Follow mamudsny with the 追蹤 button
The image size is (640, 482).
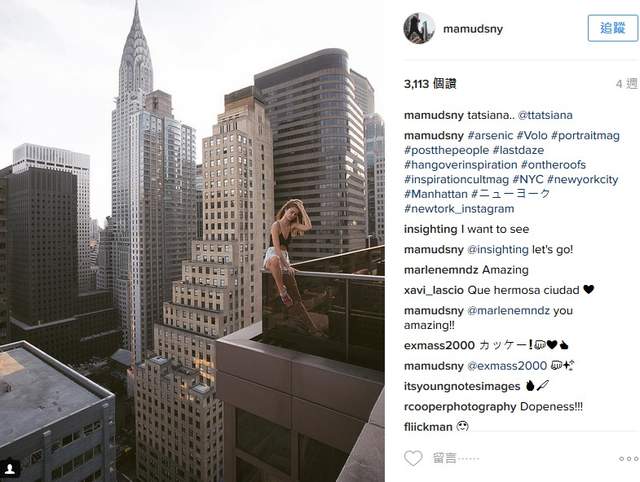tap(613, 28)
